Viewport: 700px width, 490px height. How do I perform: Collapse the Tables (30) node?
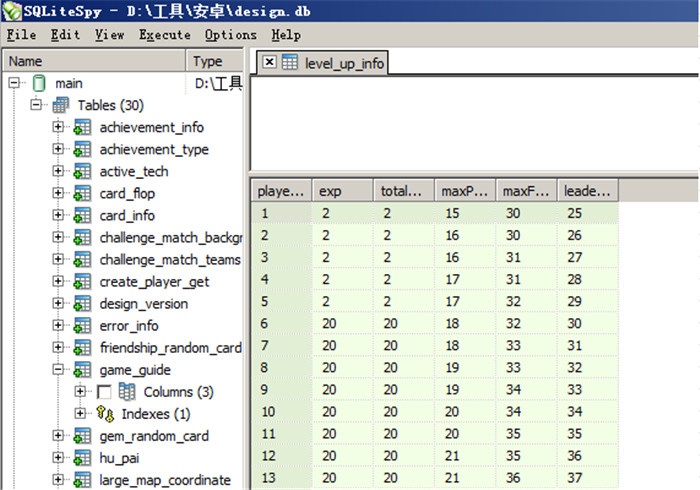[x=36, y=105]
